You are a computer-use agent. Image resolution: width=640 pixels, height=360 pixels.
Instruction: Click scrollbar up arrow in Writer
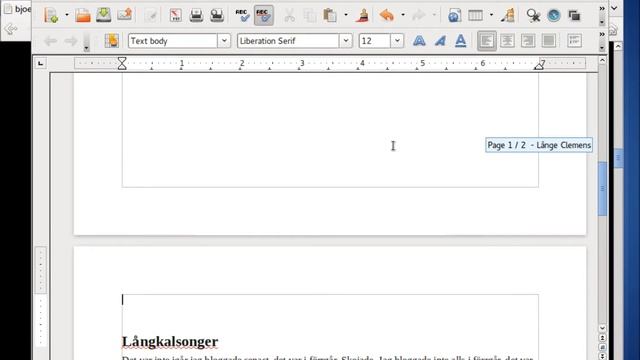coord(602,60)
